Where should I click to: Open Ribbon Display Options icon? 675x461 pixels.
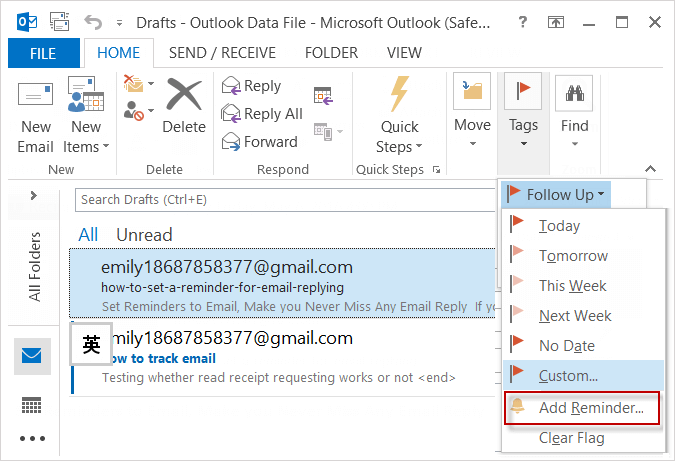(556, 22)
